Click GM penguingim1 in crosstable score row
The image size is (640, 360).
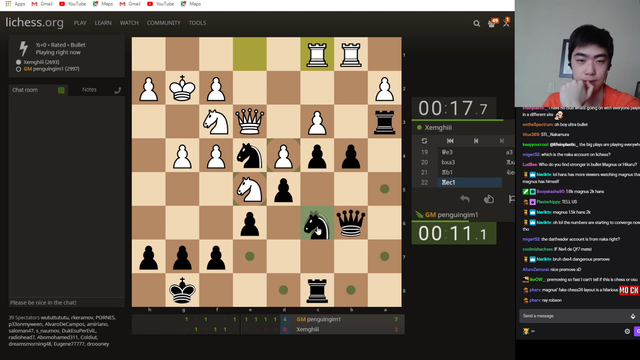click(x=318, y=319)
